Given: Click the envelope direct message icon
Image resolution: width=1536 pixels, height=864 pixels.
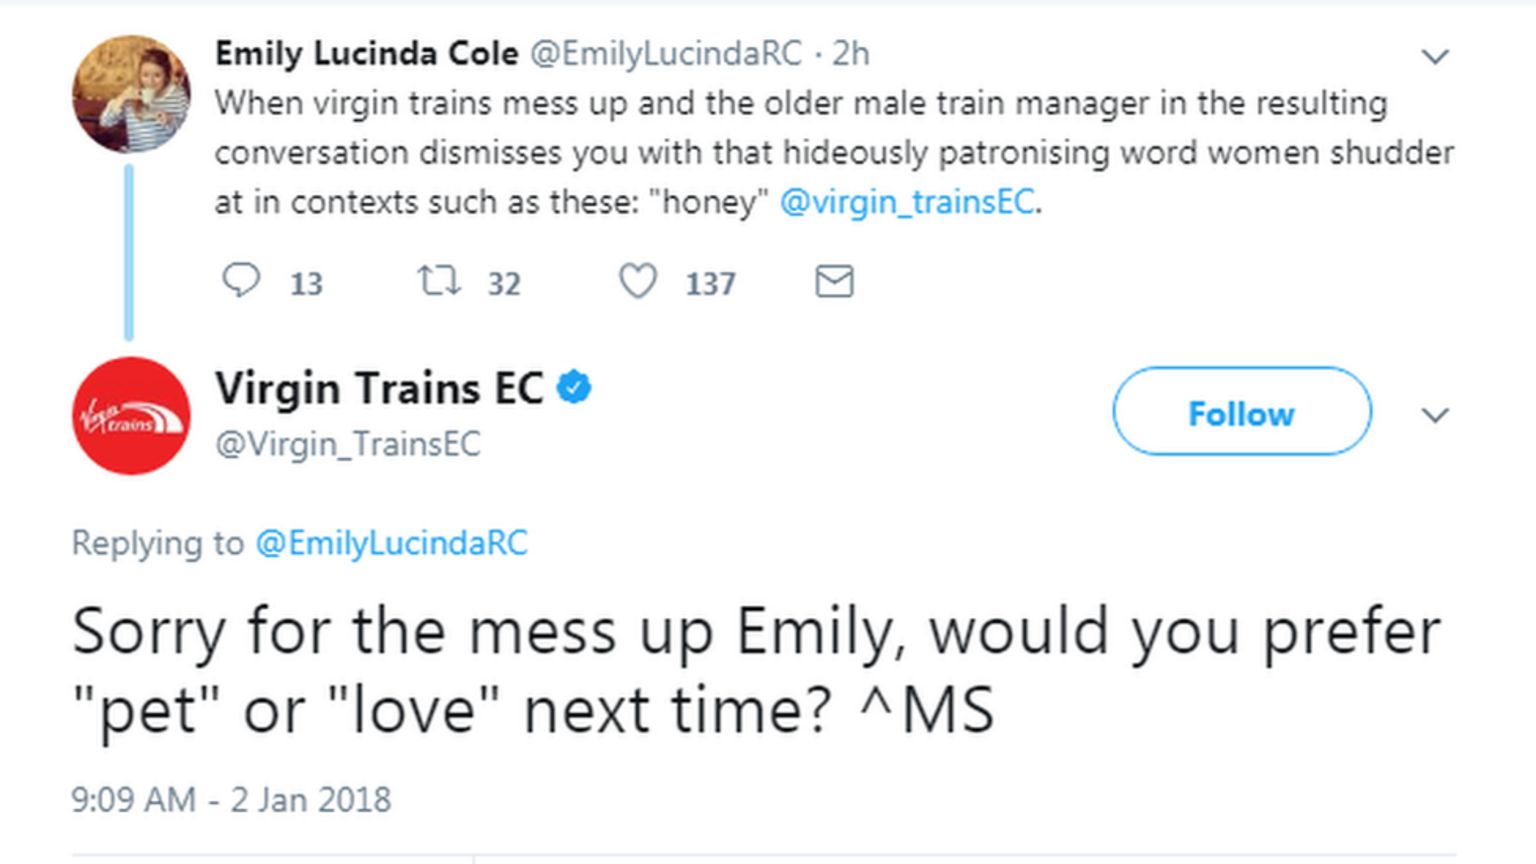Looking at the screenshot, I should (834, 282).
